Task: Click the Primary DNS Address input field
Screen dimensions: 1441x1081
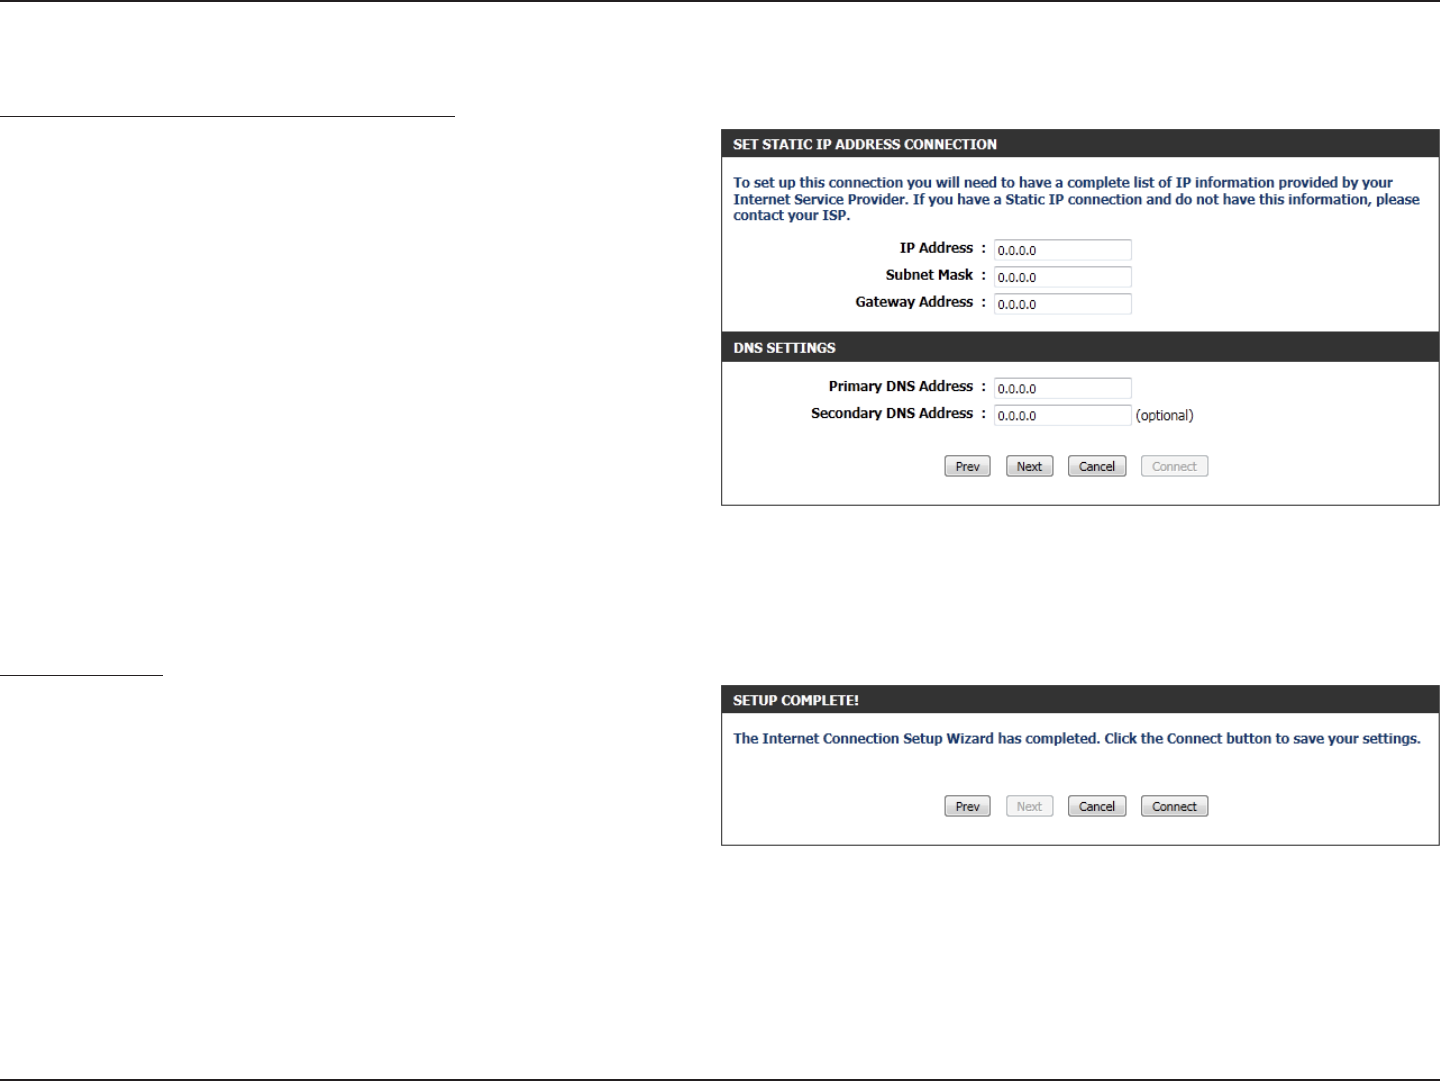Action: point(1062,388)
